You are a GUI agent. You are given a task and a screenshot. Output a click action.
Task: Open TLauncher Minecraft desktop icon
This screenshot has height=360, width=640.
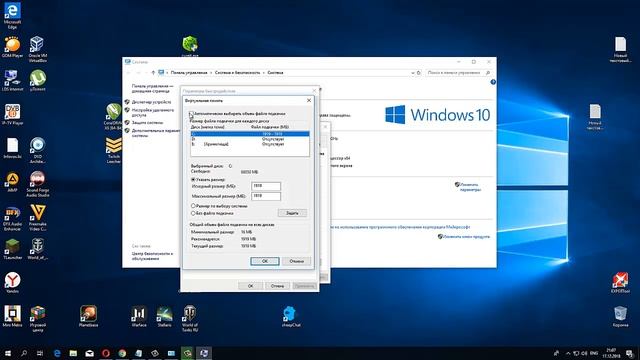tap(12, 249)
